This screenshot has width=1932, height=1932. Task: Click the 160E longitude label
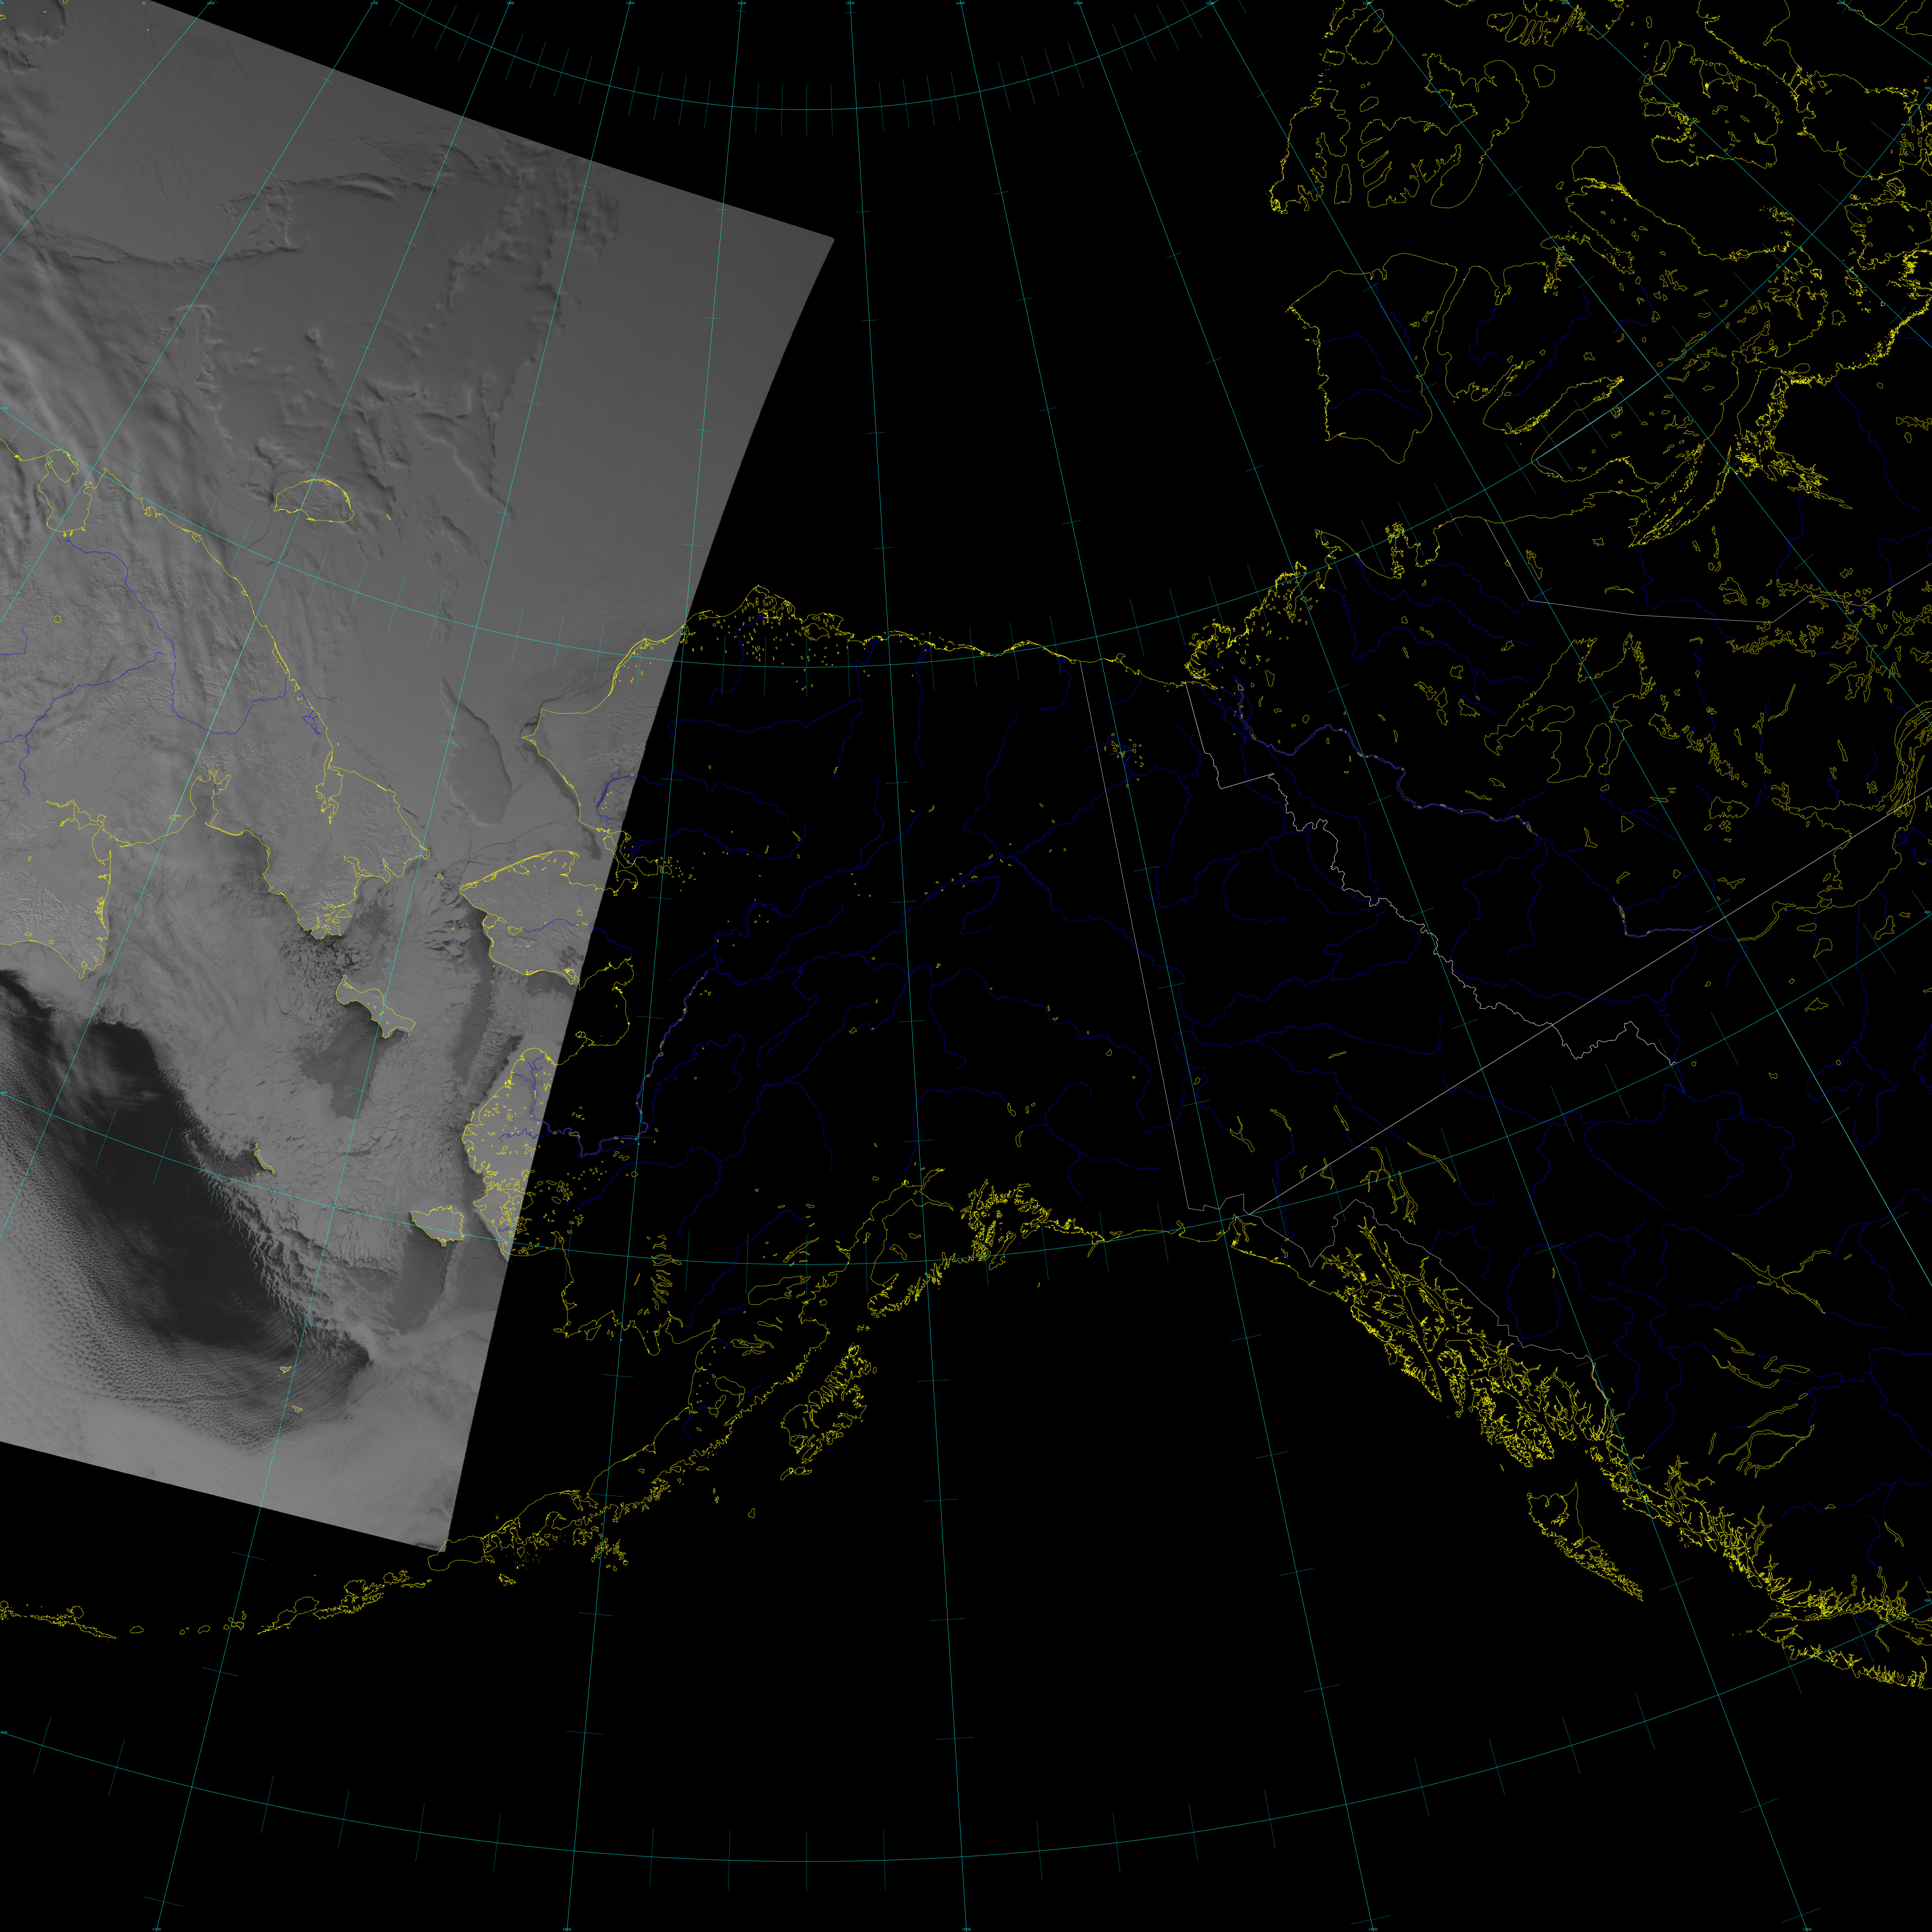211,3
